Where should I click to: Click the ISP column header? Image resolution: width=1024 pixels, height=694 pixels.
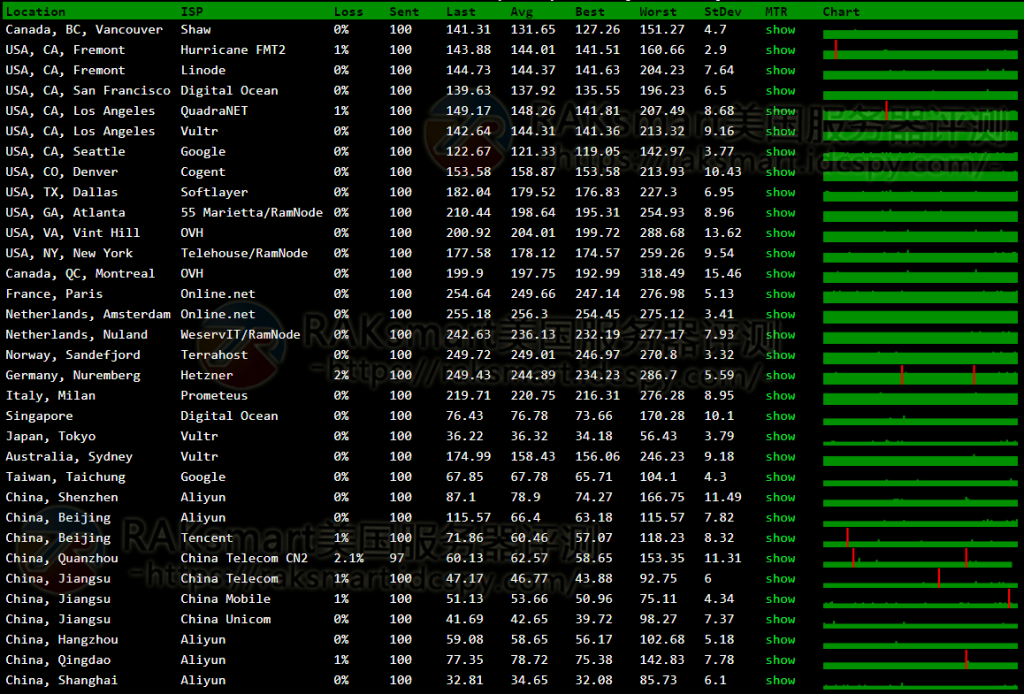pyautogui.click(x=192, y=12)
